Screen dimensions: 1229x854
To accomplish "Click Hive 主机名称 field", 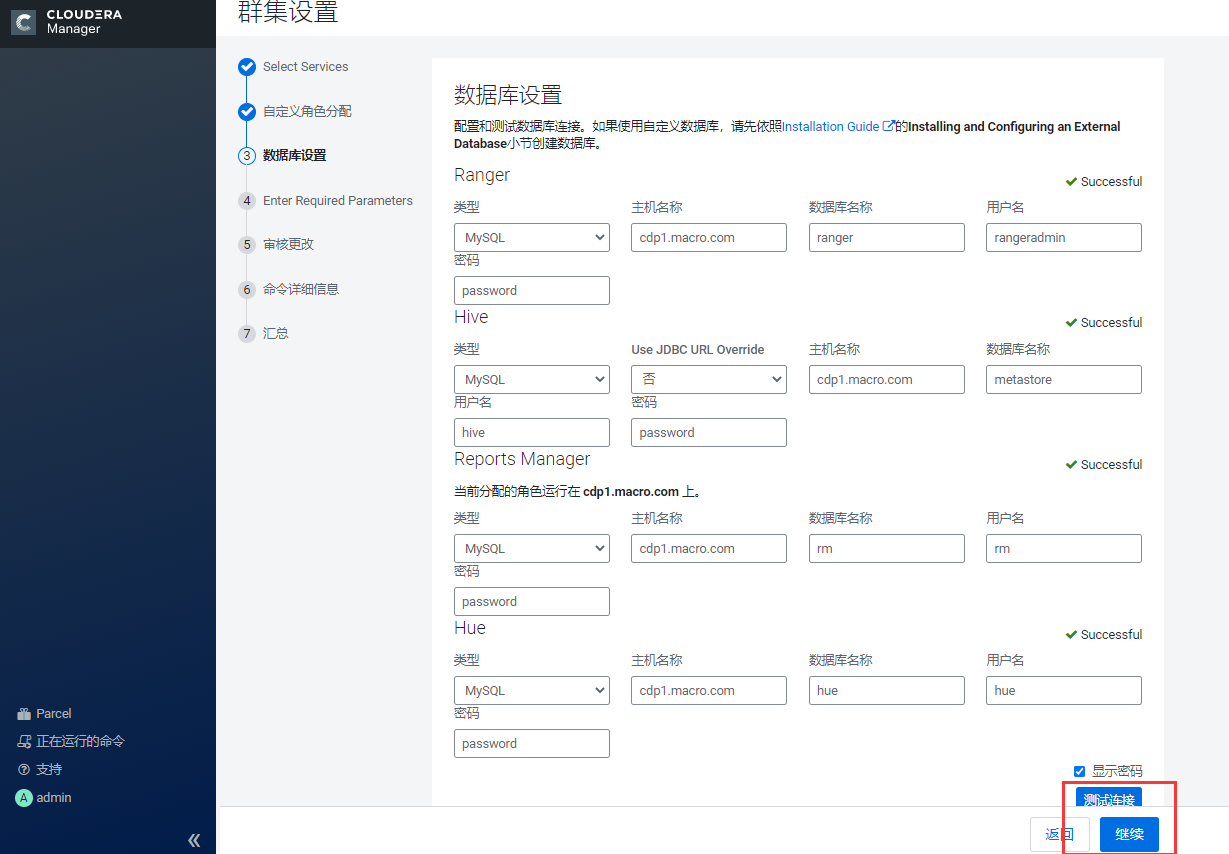I will 887,379.
